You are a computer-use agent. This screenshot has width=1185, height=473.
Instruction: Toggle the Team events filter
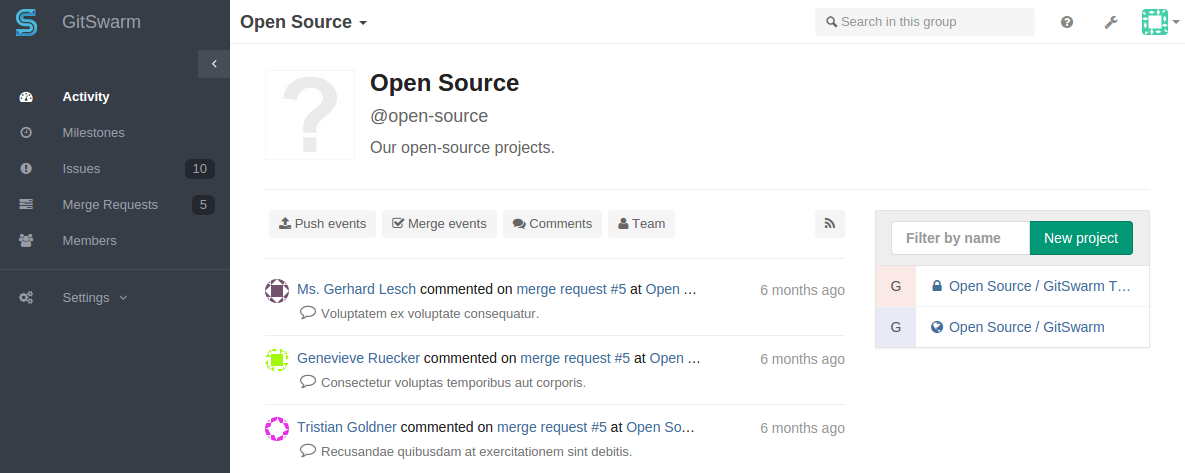pos(642,224)
